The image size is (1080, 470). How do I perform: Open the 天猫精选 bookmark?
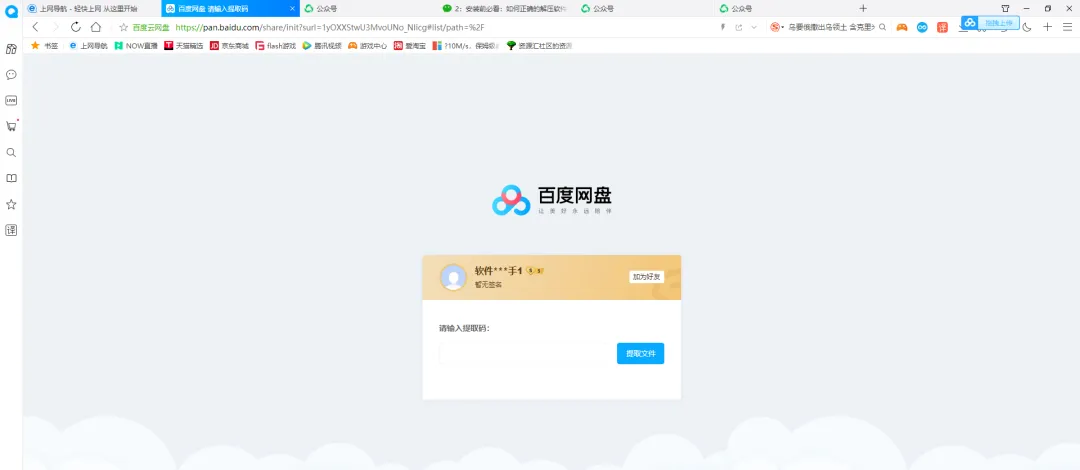click(183, 45)
